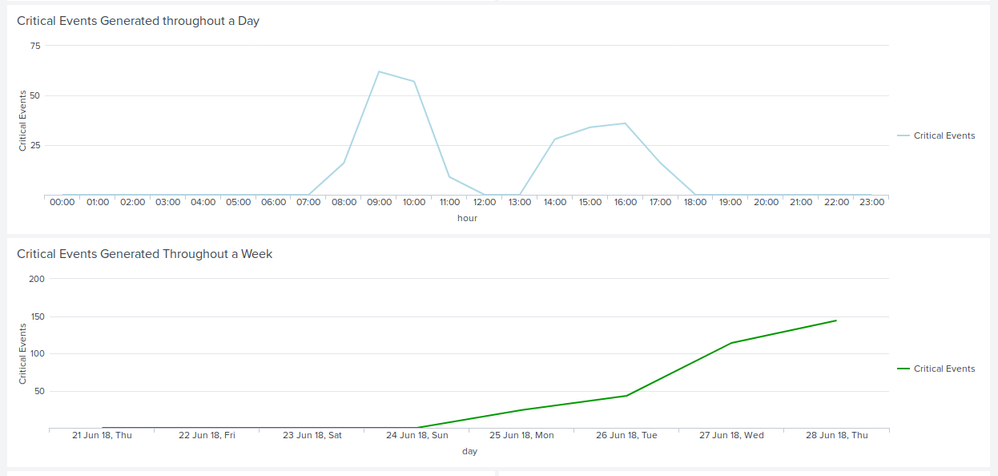Viewport: 998px width, 476px height.
Task: Click the 05:00 hour axis label
Action: (x=238, y=202)
